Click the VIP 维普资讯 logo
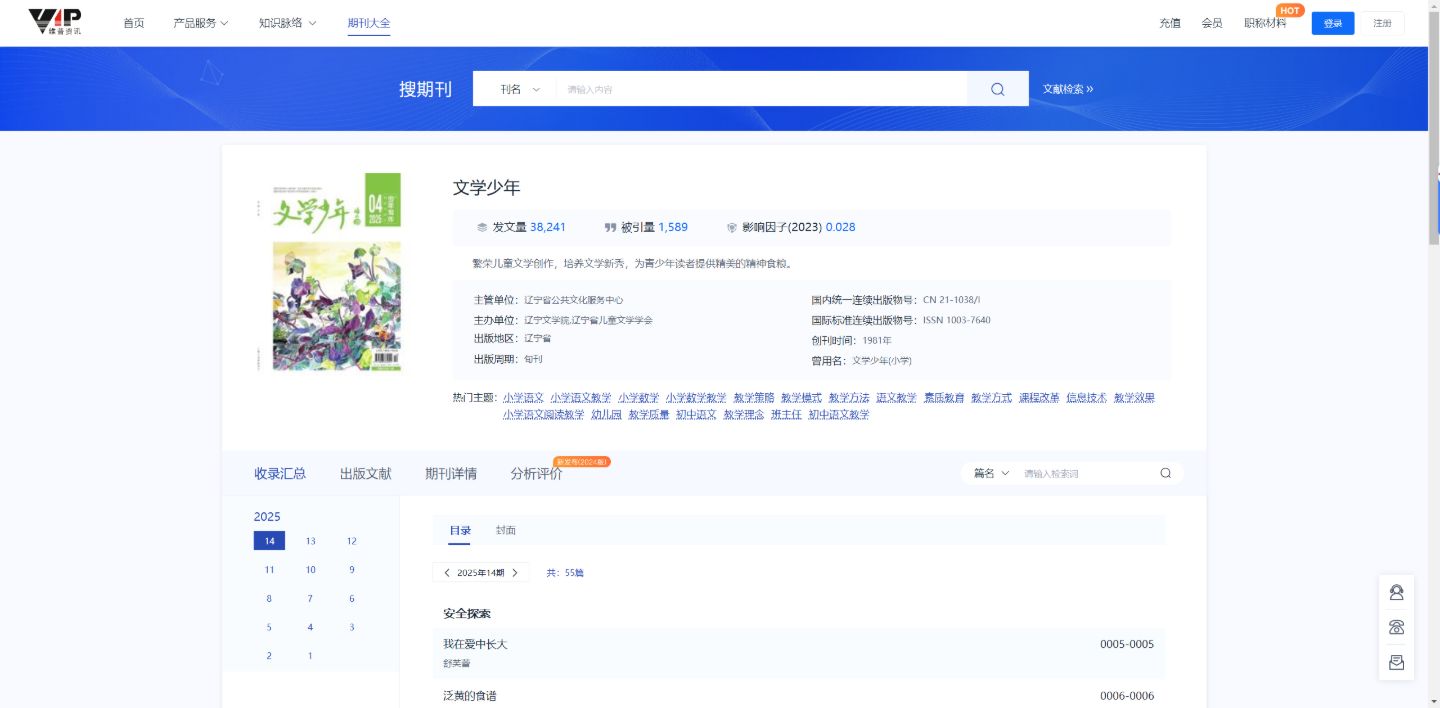 [x=55, y=22]
